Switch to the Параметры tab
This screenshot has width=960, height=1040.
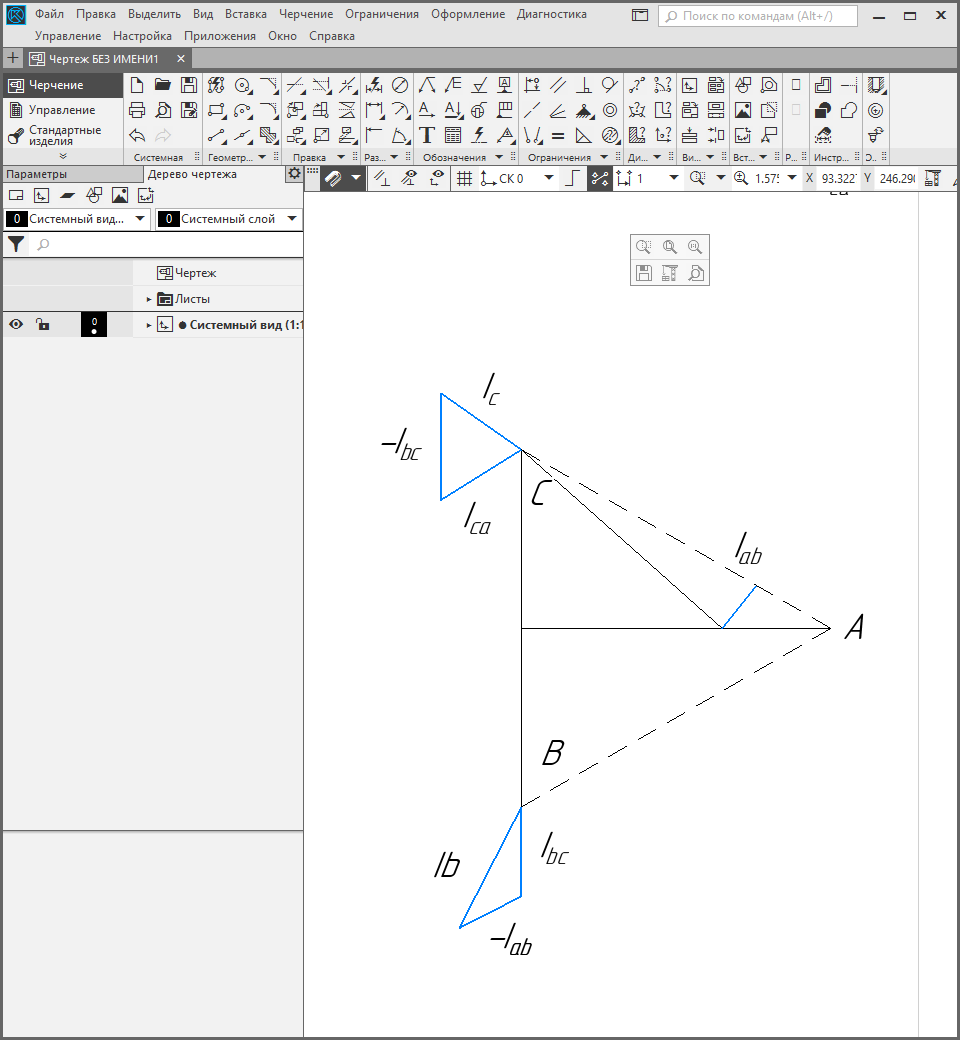click(x=36, y=174)
